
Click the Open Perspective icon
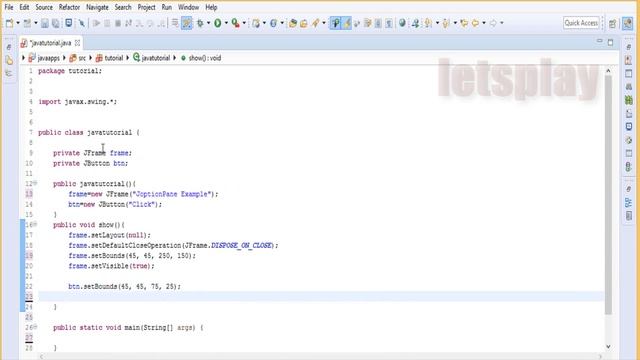tap(612, 23)
